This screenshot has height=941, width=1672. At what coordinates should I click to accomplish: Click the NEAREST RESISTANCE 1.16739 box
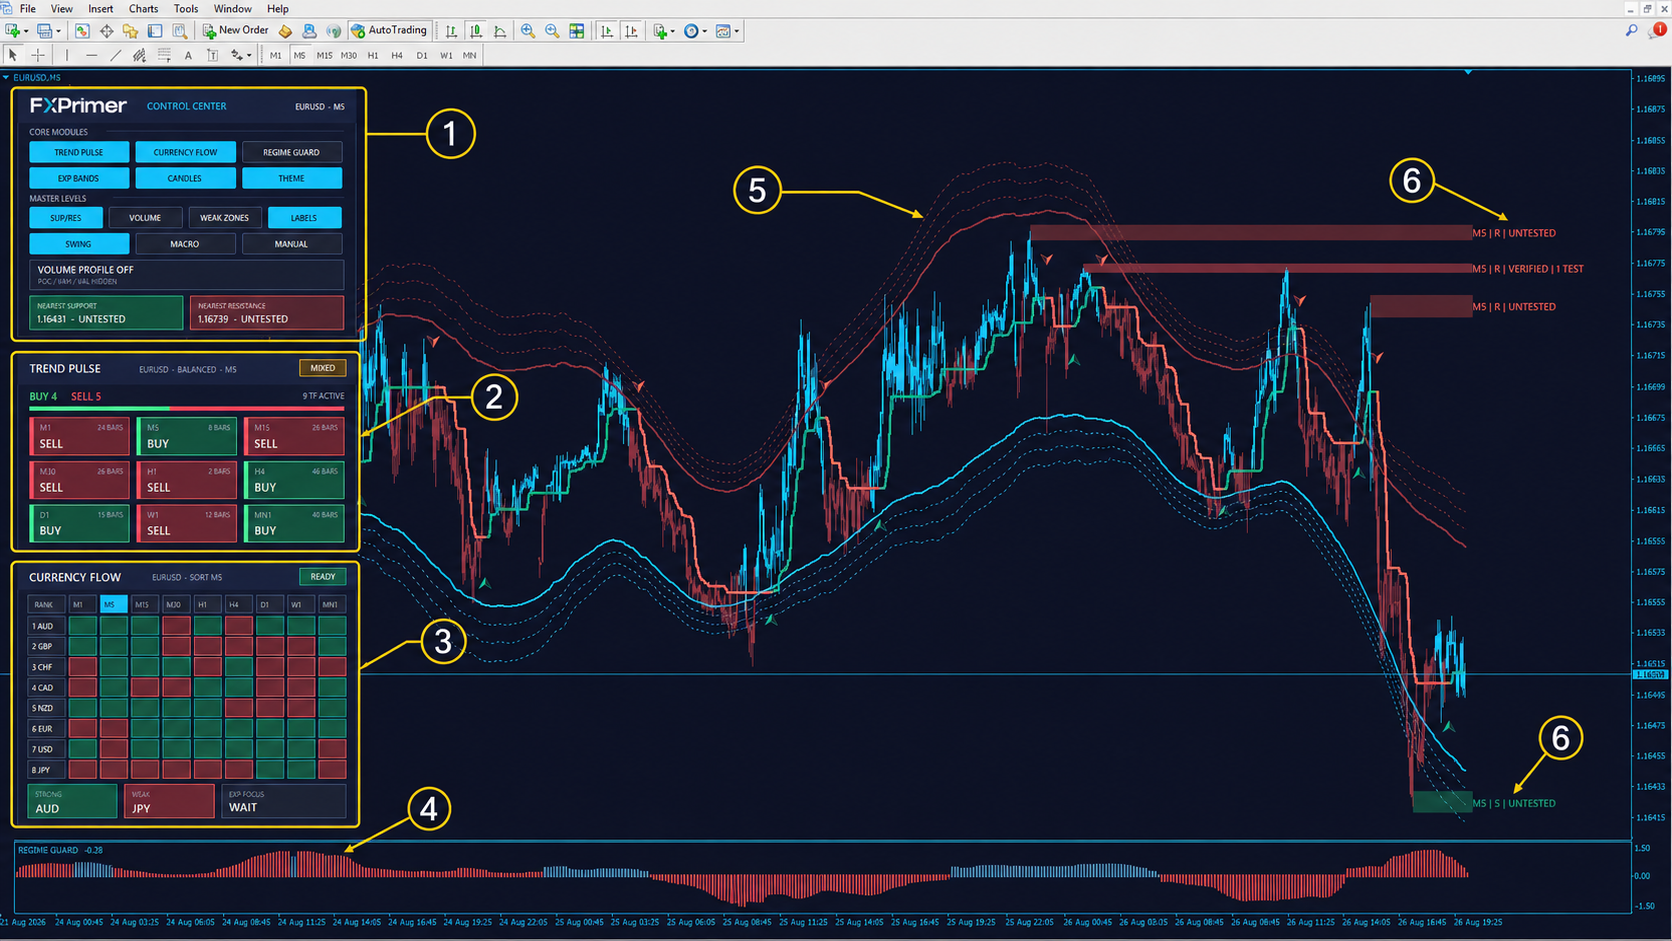click(267, 313)
